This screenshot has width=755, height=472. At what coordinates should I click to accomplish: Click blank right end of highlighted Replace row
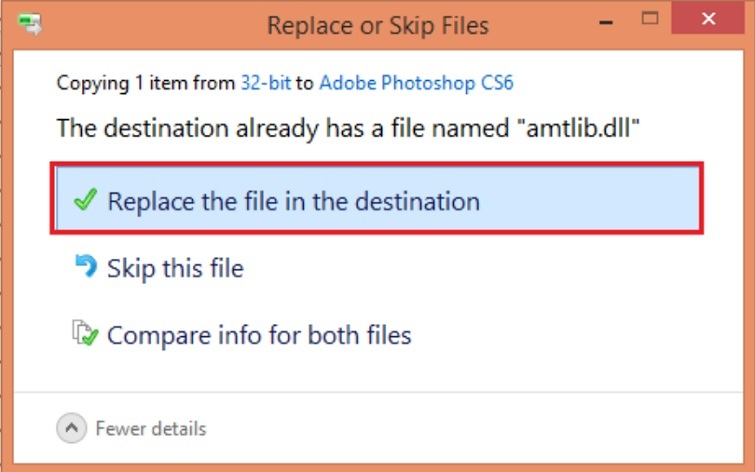[x=620, y=201]
